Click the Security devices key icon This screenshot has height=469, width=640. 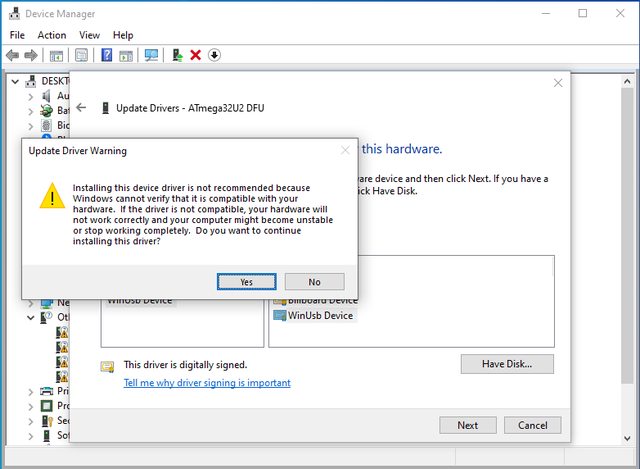tap(47, 421)
